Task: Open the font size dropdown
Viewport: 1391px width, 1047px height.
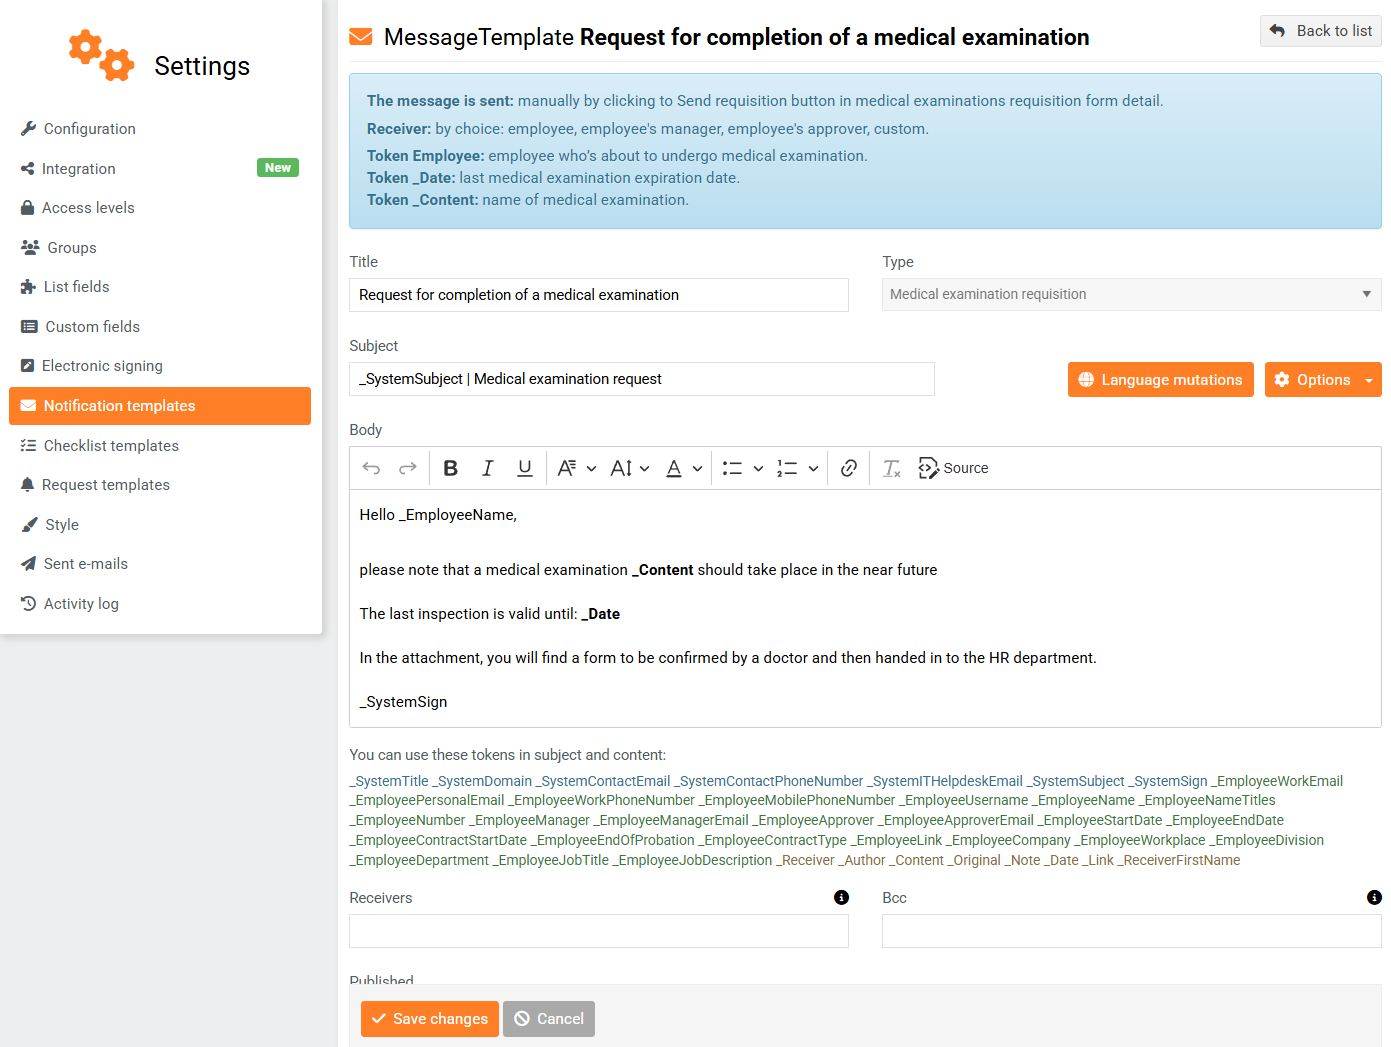Action: pos(630,468)
